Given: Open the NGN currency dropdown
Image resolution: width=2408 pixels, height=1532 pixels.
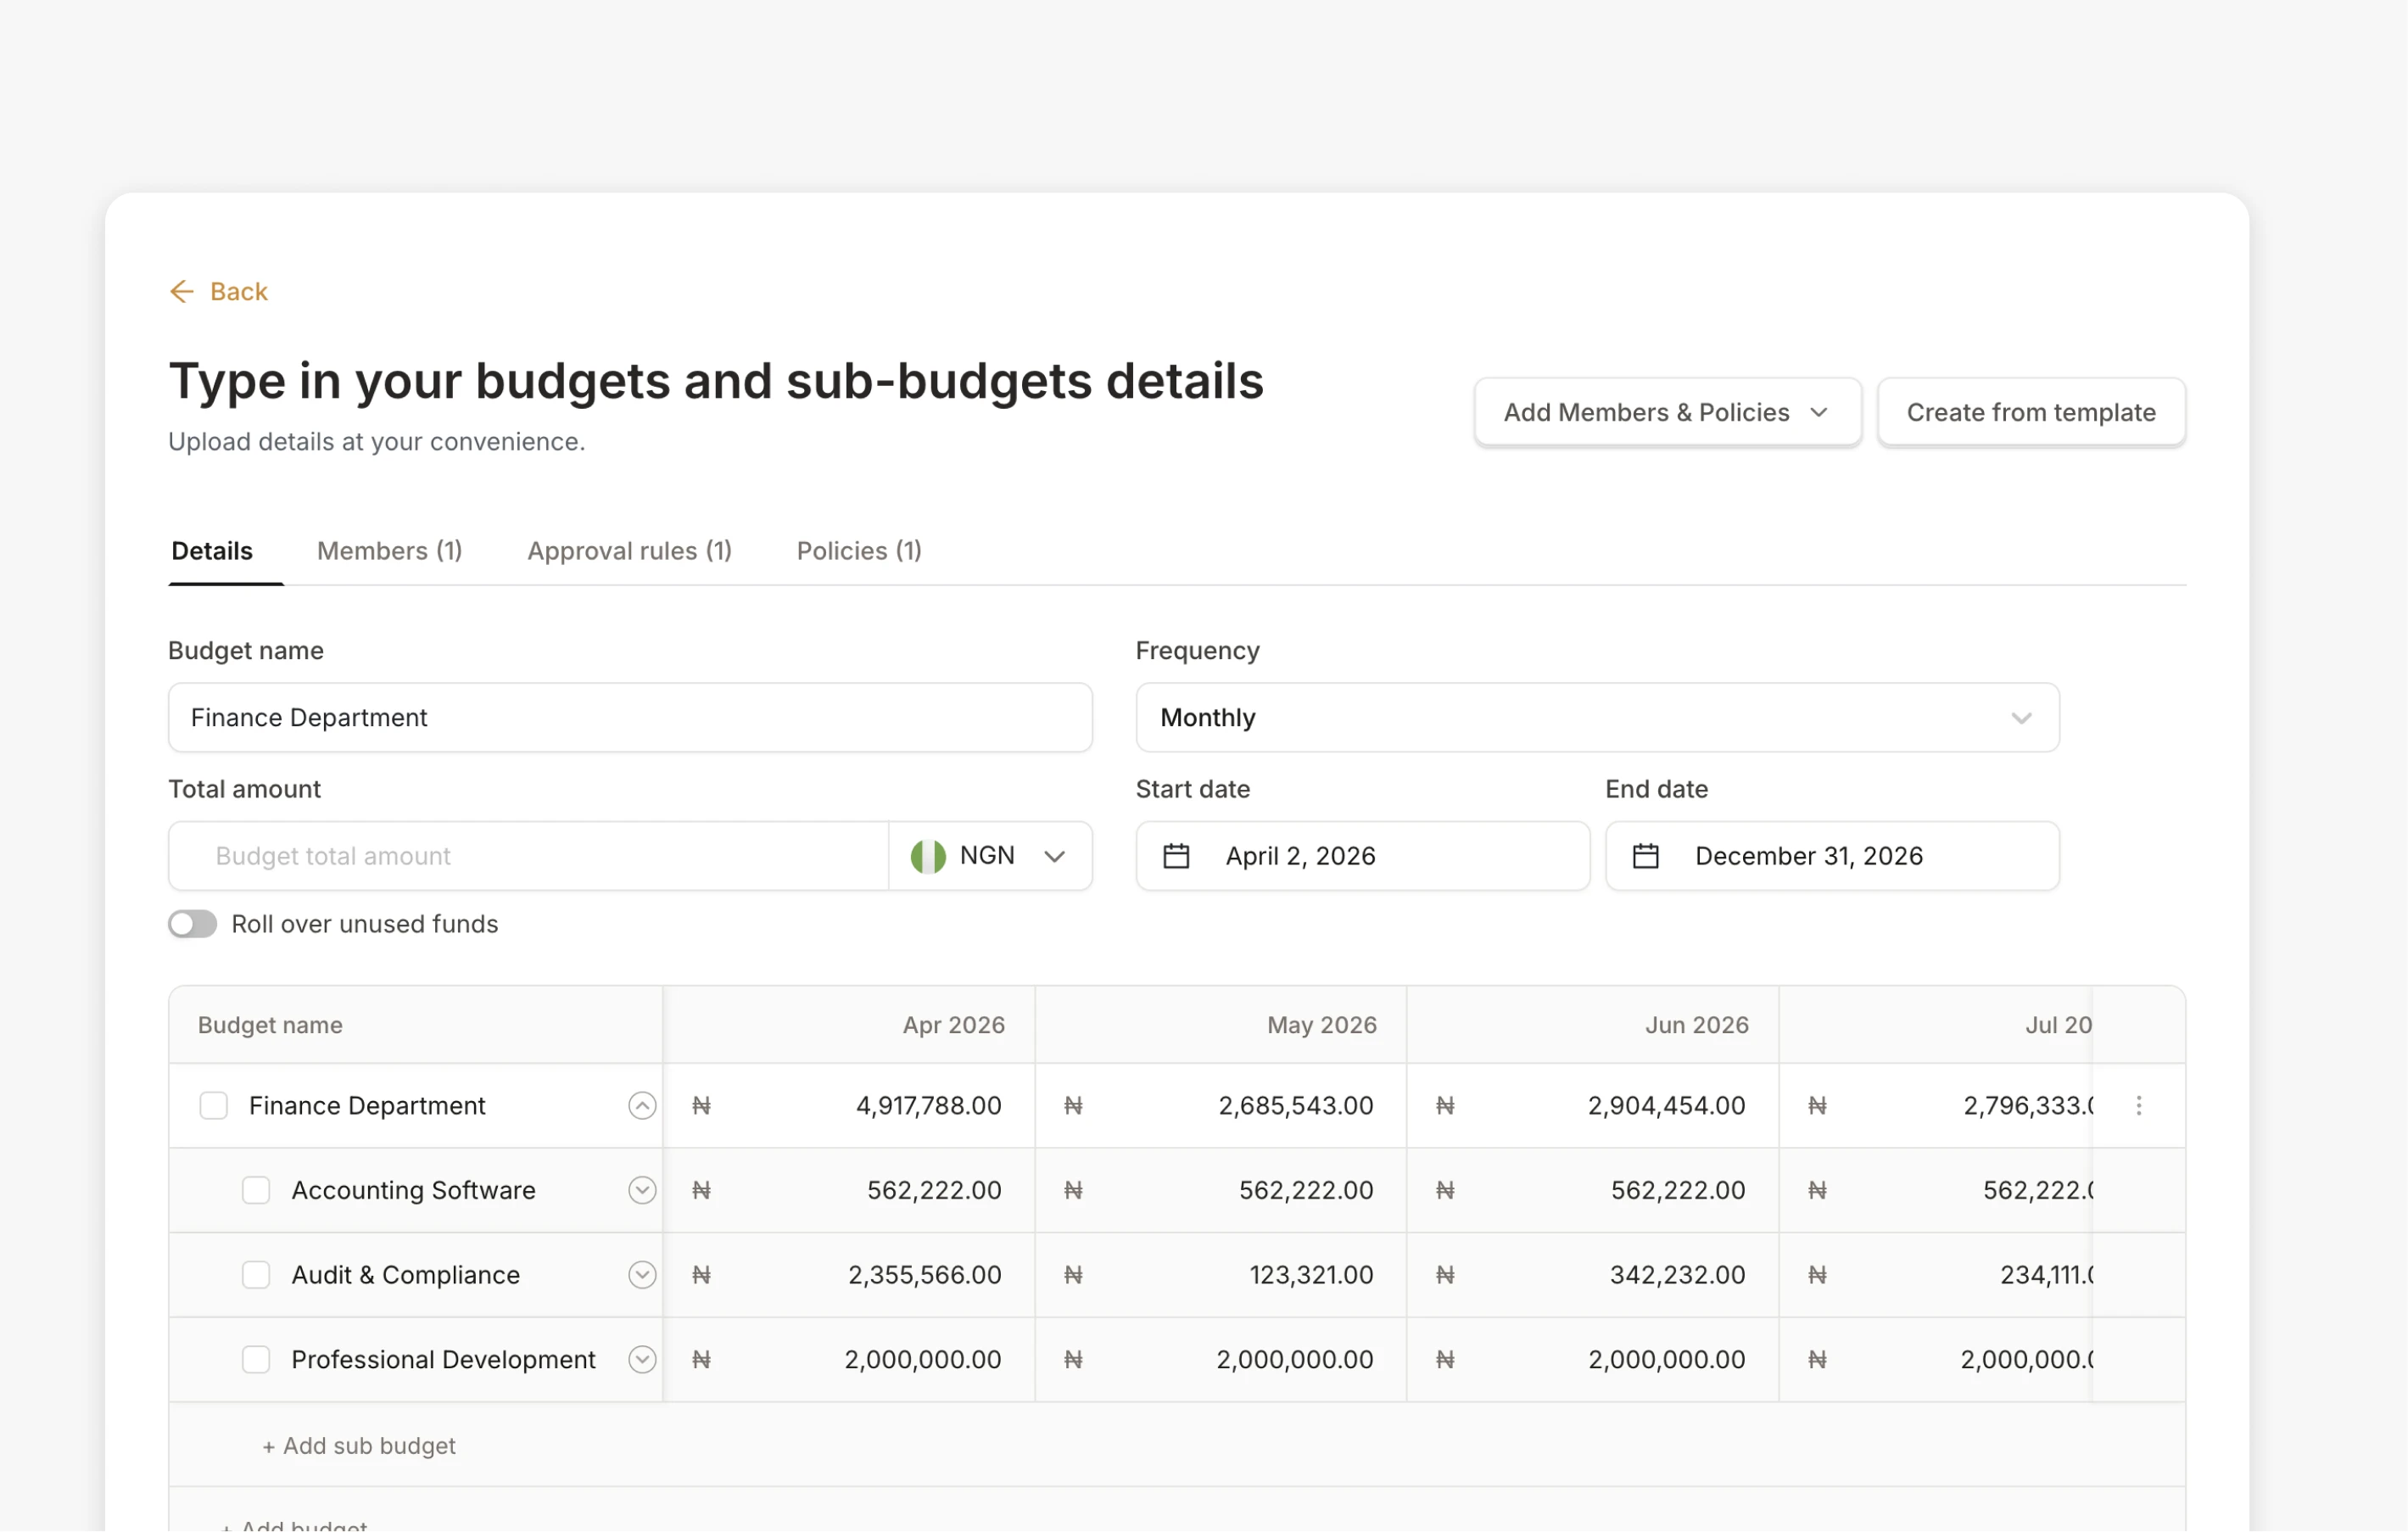Looking at the screenshot, I should tap(1053, 856).
